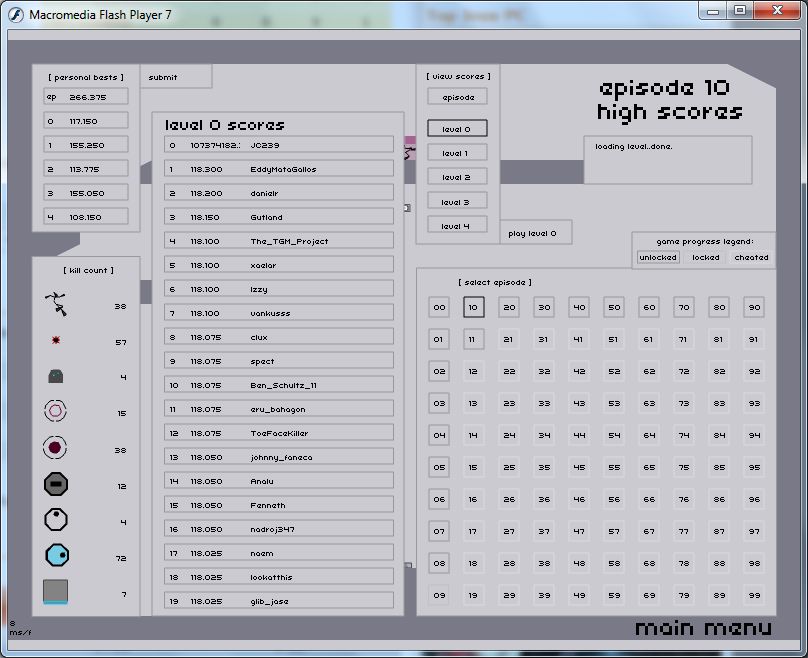Viewport: 808px width, 658px height.
Task: Click the gray thwump block icon
Action: [56, 592]
